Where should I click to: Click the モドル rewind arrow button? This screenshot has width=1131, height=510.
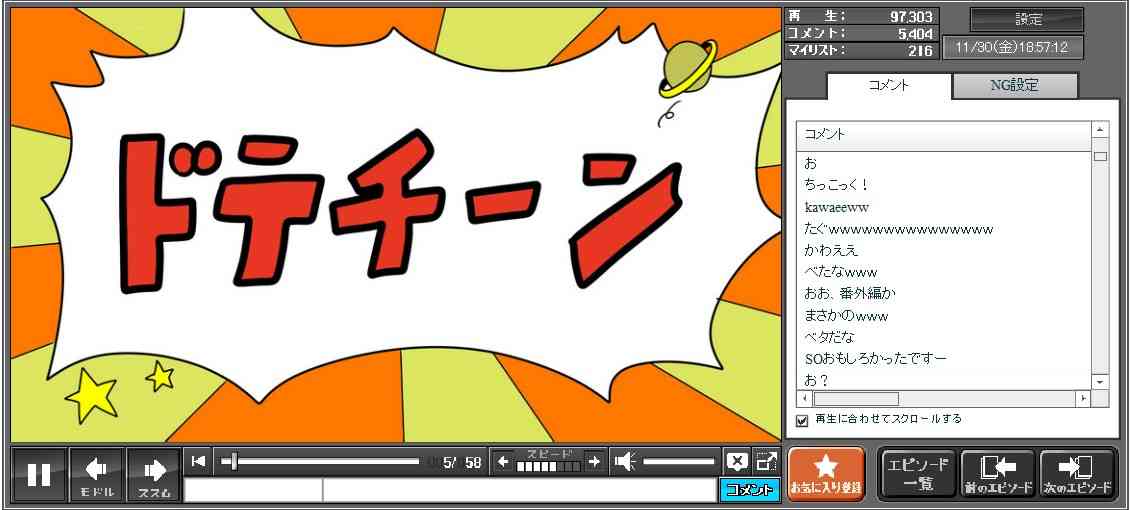click(96, 474)
